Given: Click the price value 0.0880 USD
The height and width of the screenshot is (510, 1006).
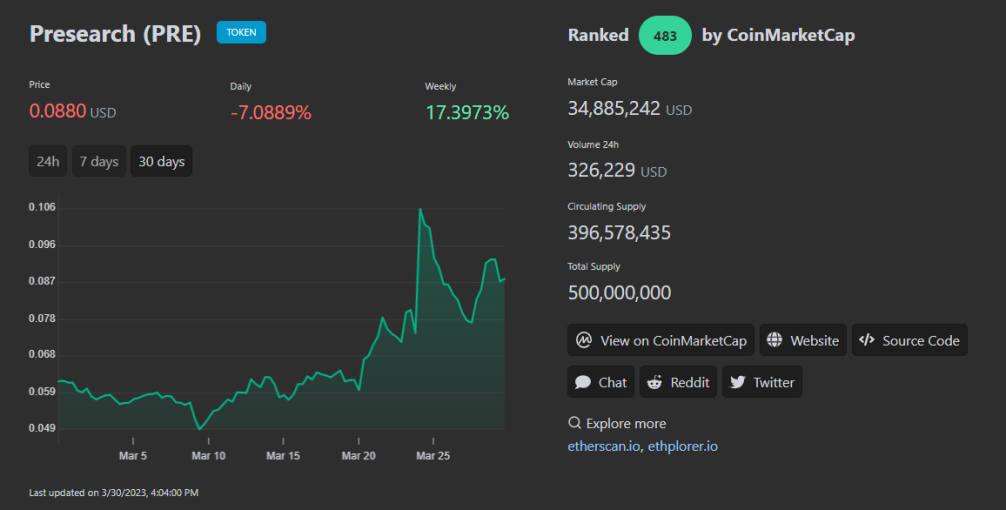Looking at the screenshot, I should click(72, 111).
